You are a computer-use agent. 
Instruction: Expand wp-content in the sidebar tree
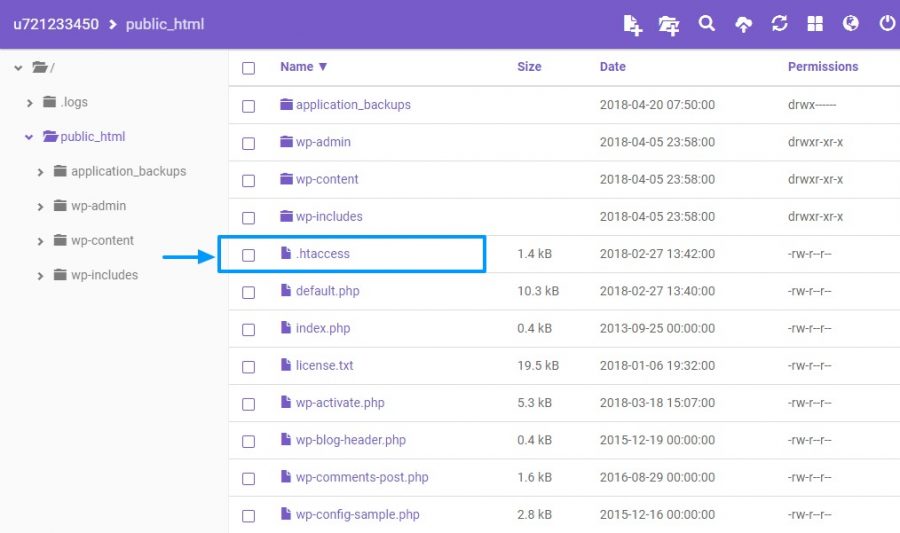(x=41, y=242)
